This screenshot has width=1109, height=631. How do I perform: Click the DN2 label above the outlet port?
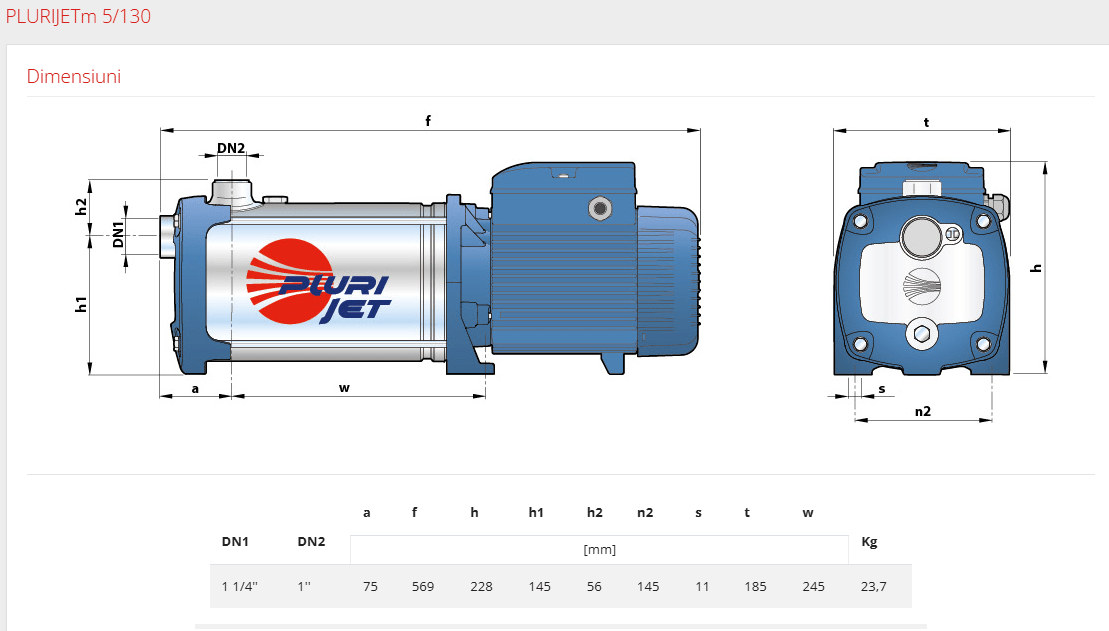point(231,148)
